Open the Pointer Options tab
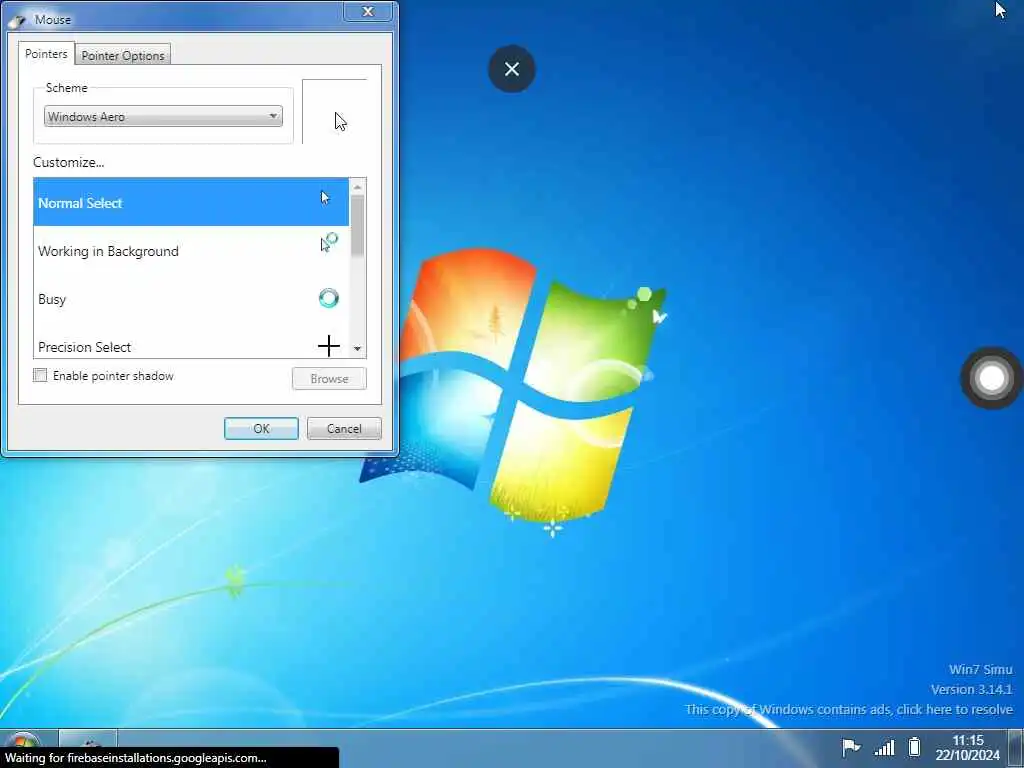 123,55
